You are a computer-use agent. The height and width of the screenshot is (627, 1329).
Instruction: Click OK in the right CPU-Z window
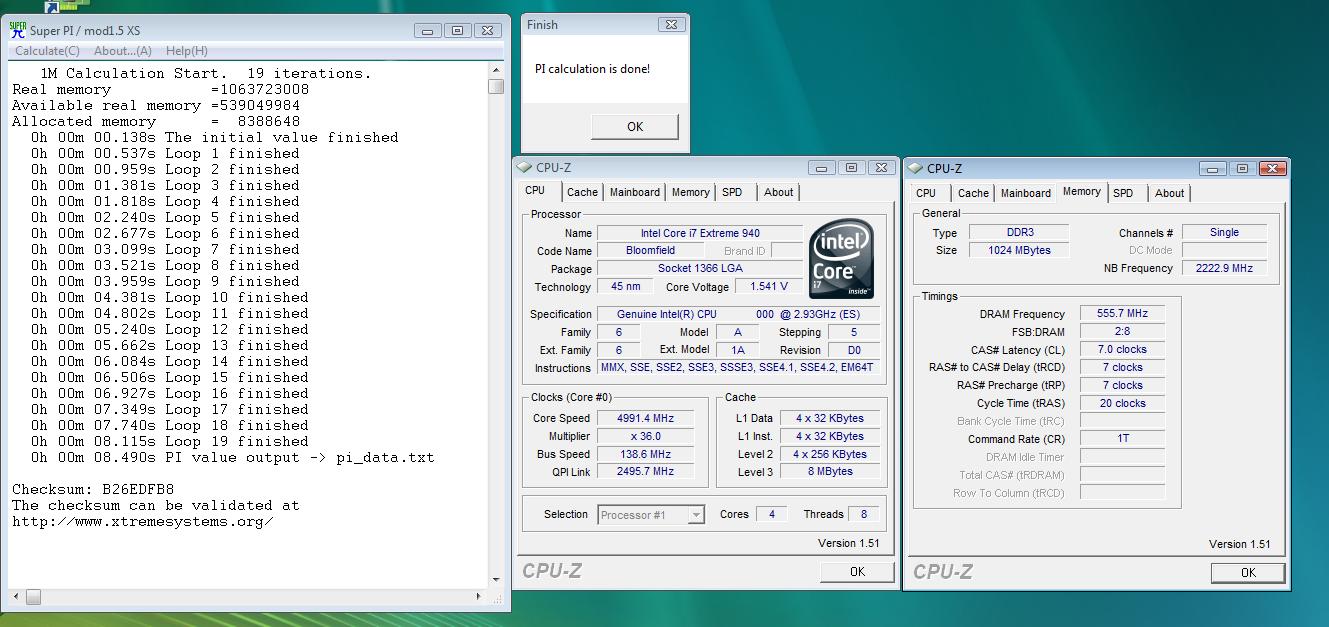1248,572
